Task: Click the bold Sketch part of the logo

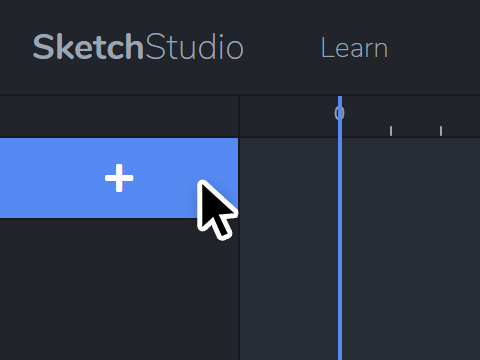Action: pos(88,47)
